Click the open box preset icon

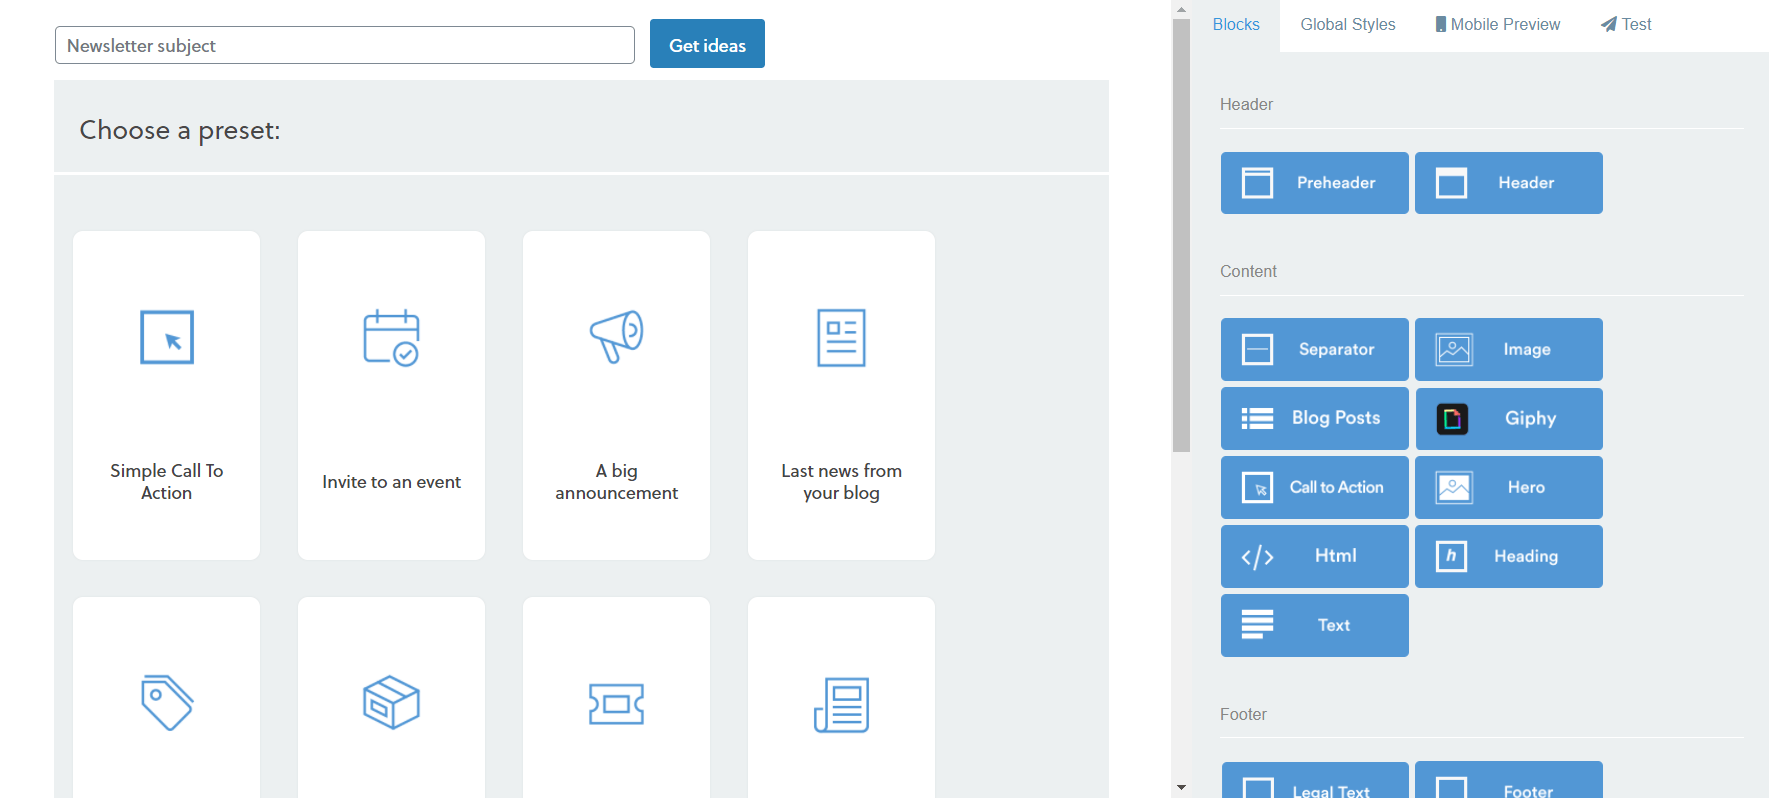pos(391,703)
